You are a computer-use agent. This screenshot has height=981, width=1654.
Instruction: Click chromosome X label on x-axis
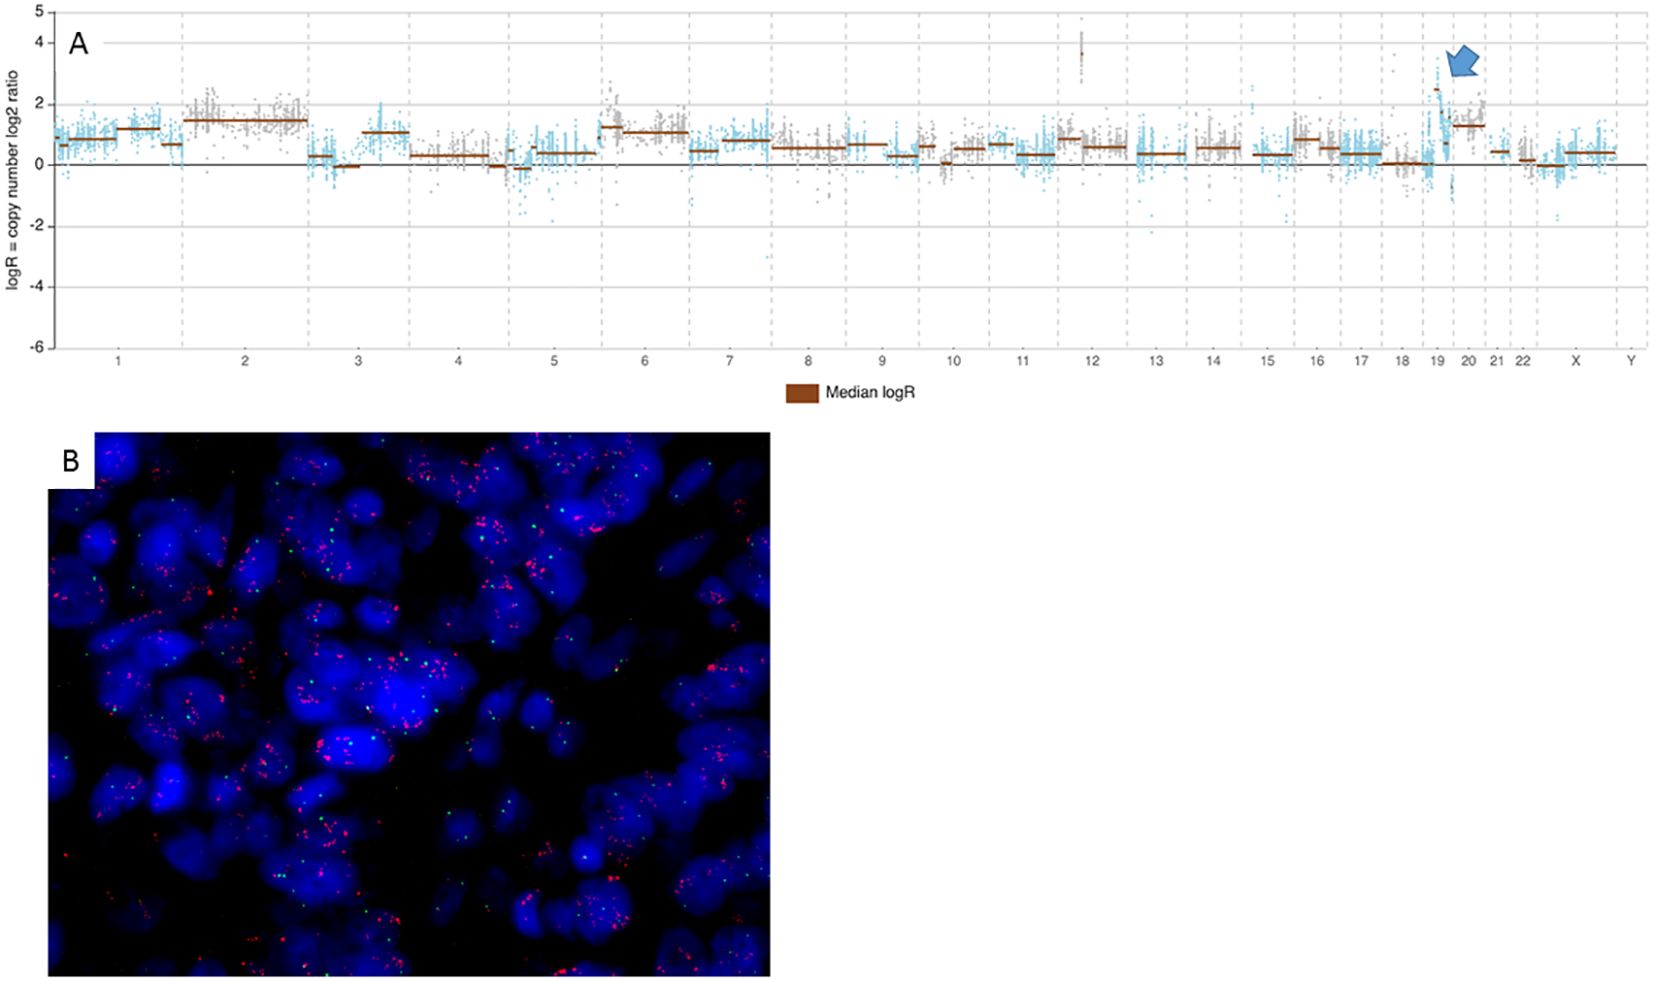click(1576, 361)
